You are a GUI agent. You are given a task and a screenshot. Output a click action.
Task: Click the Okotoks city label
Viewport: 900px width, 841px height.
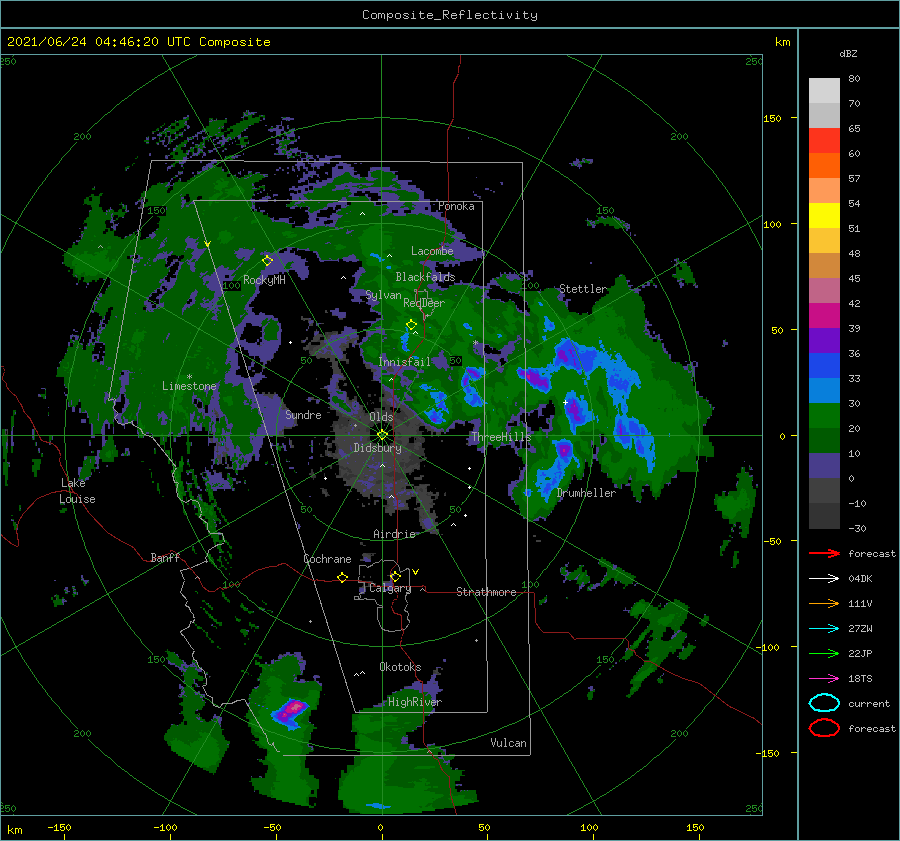(x=400, y=667)
